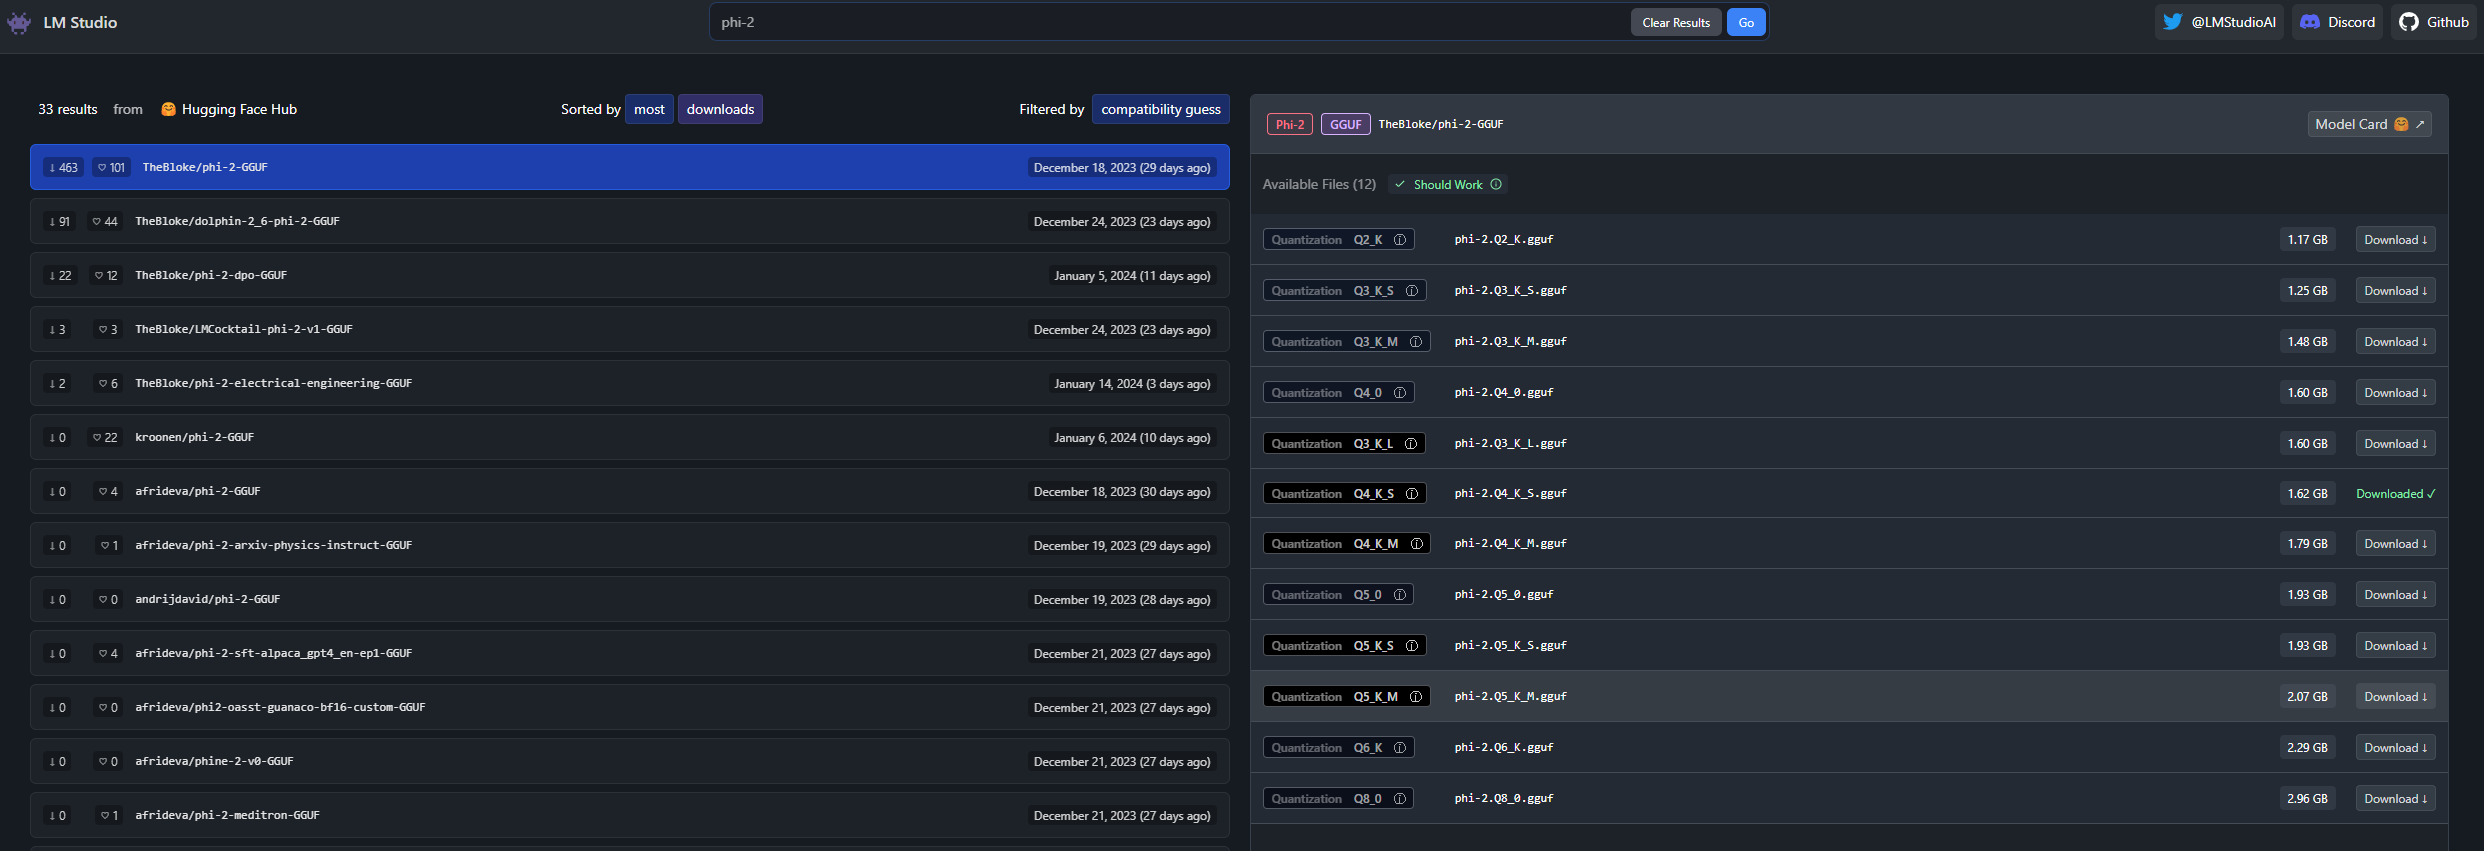
Task: Click the info icon beside Should Work
Action: tap(1496, 184)
